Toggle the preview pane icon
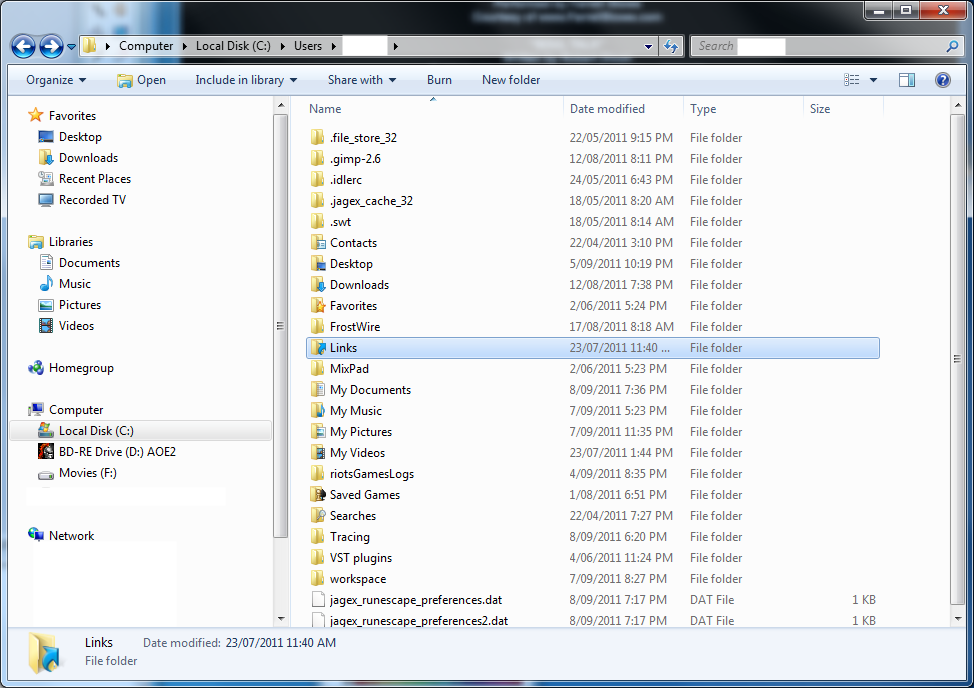 [907, 80]
